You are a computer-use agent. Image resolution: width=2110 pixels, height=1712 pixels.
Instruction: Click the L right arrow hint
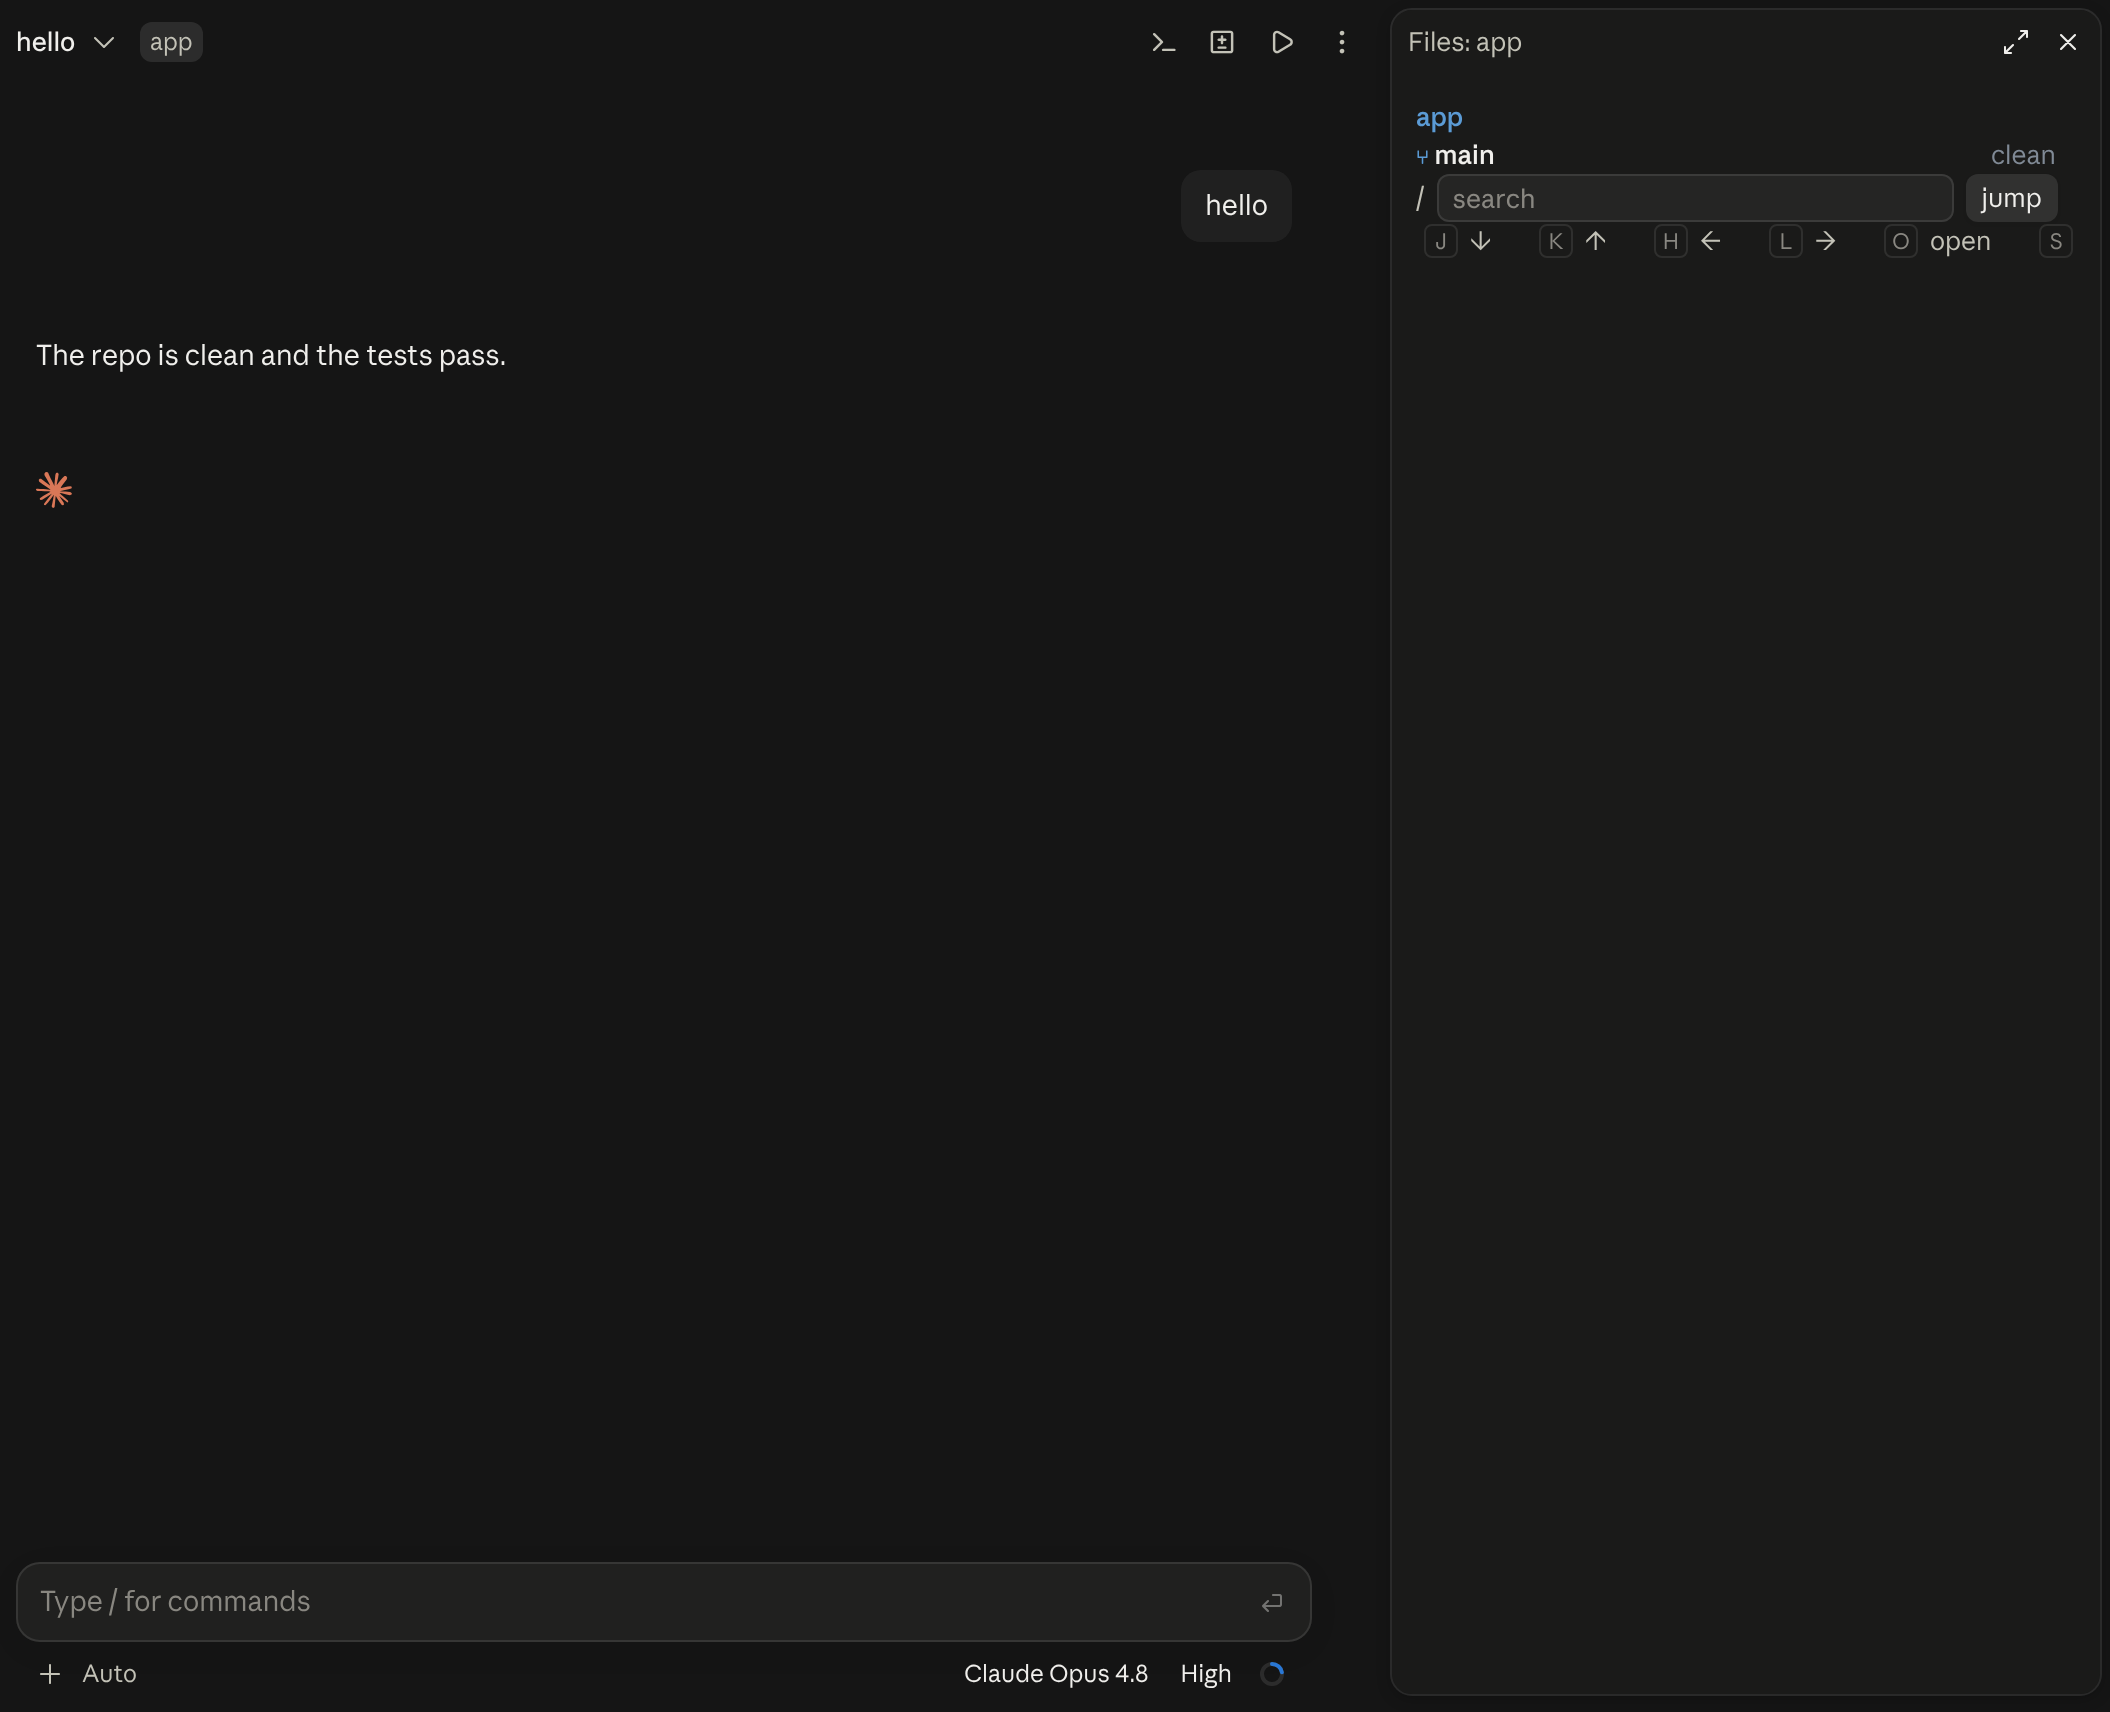coord(1804,241)
